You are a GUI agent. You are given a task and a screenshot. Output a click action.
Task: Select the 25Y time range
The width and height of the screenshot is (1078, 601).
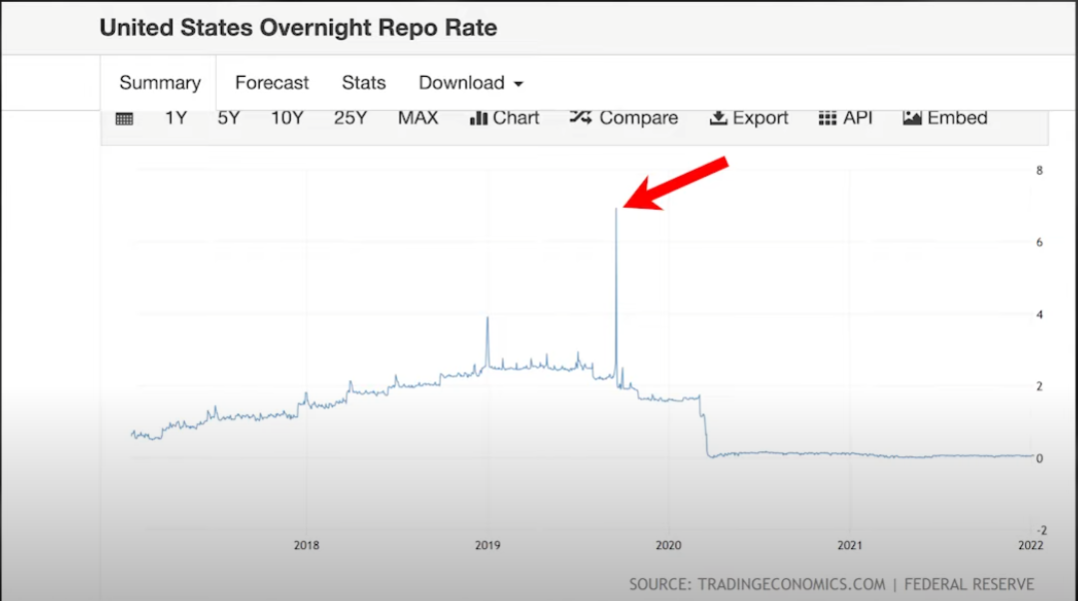[350, 118]
